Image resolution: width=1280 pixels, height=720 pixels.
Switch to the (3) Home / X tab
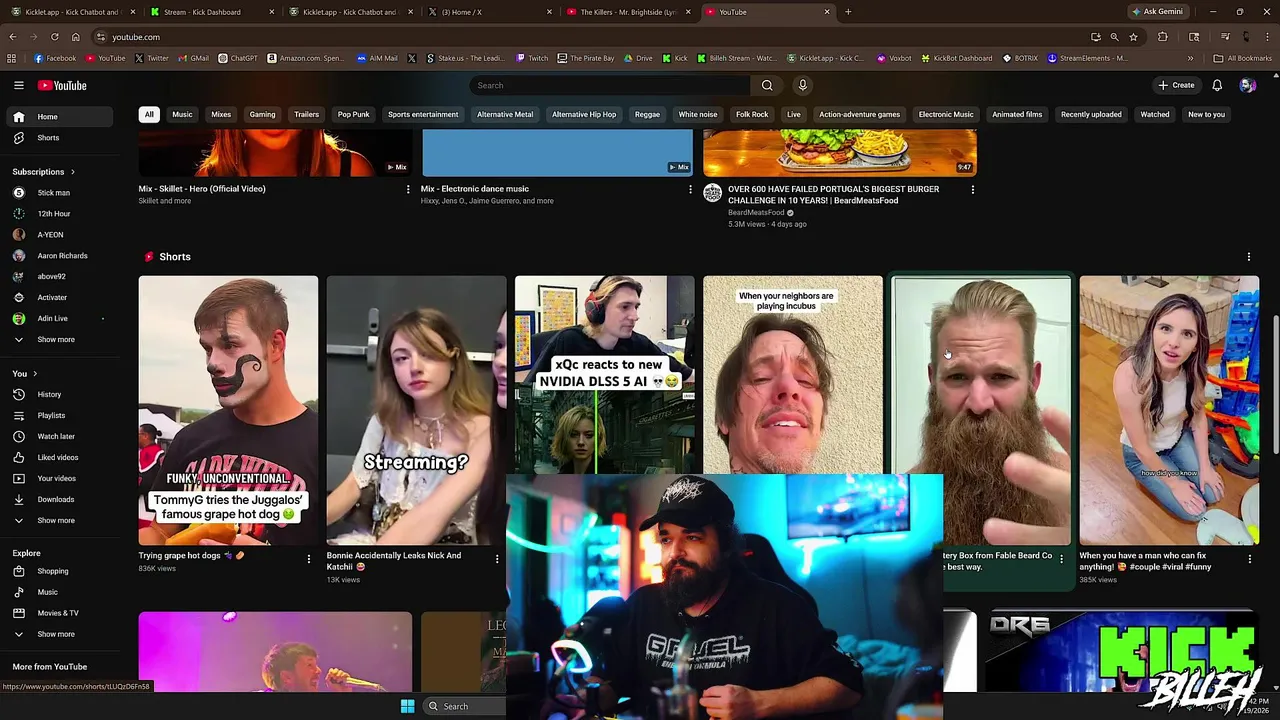click(x=488, y=12)
